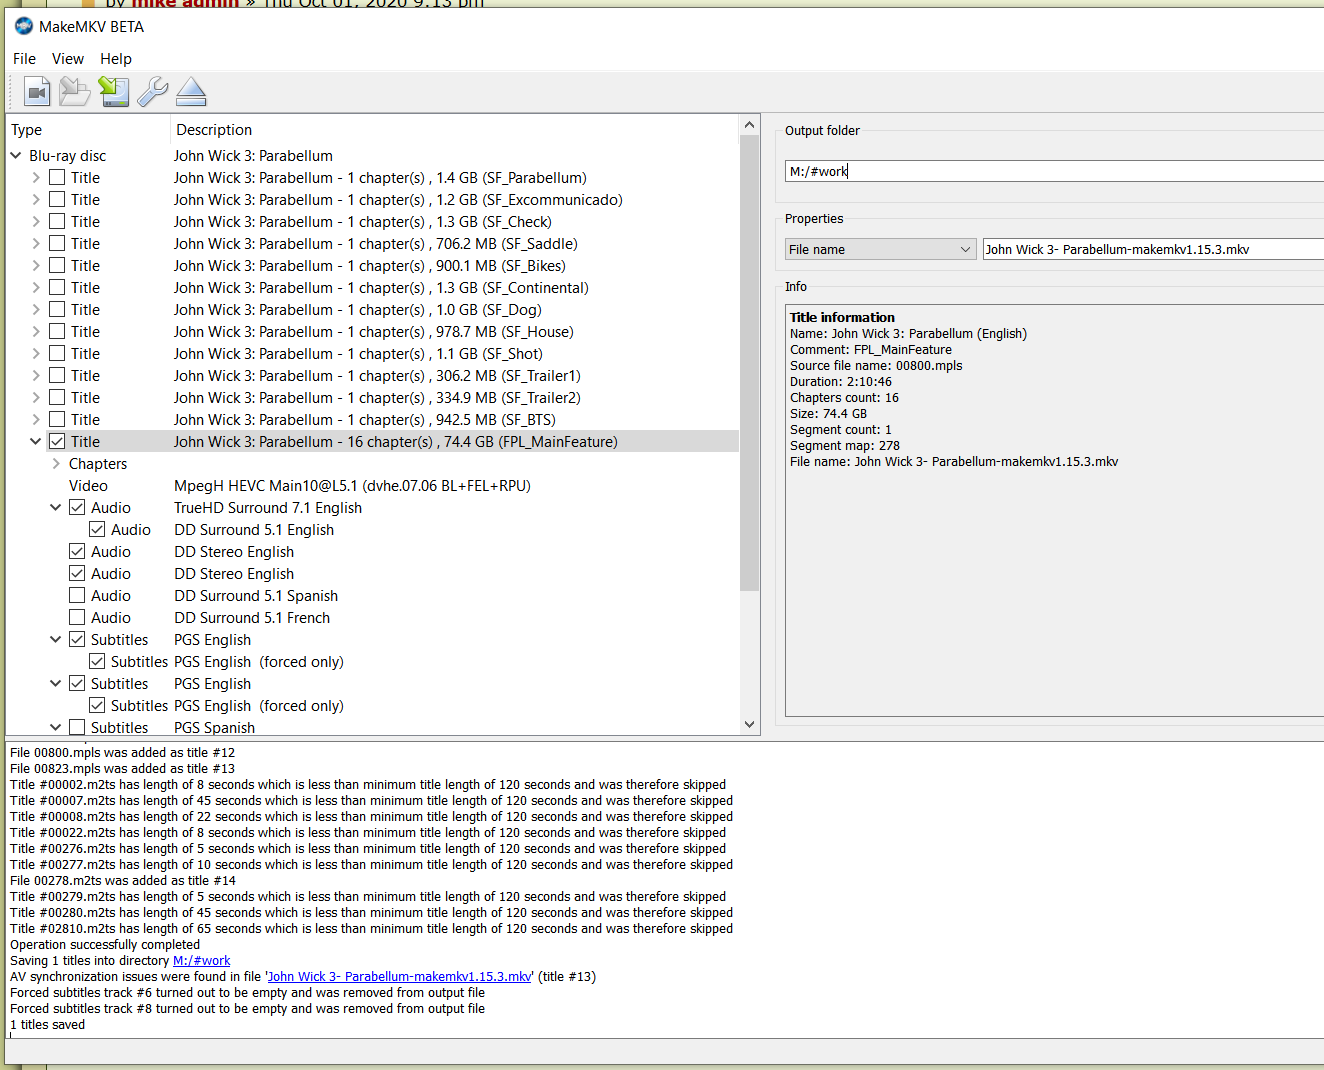Tick the SF_BTS title checkbox
Screen dimensions: 1324x1070
(x=57, y=420)
